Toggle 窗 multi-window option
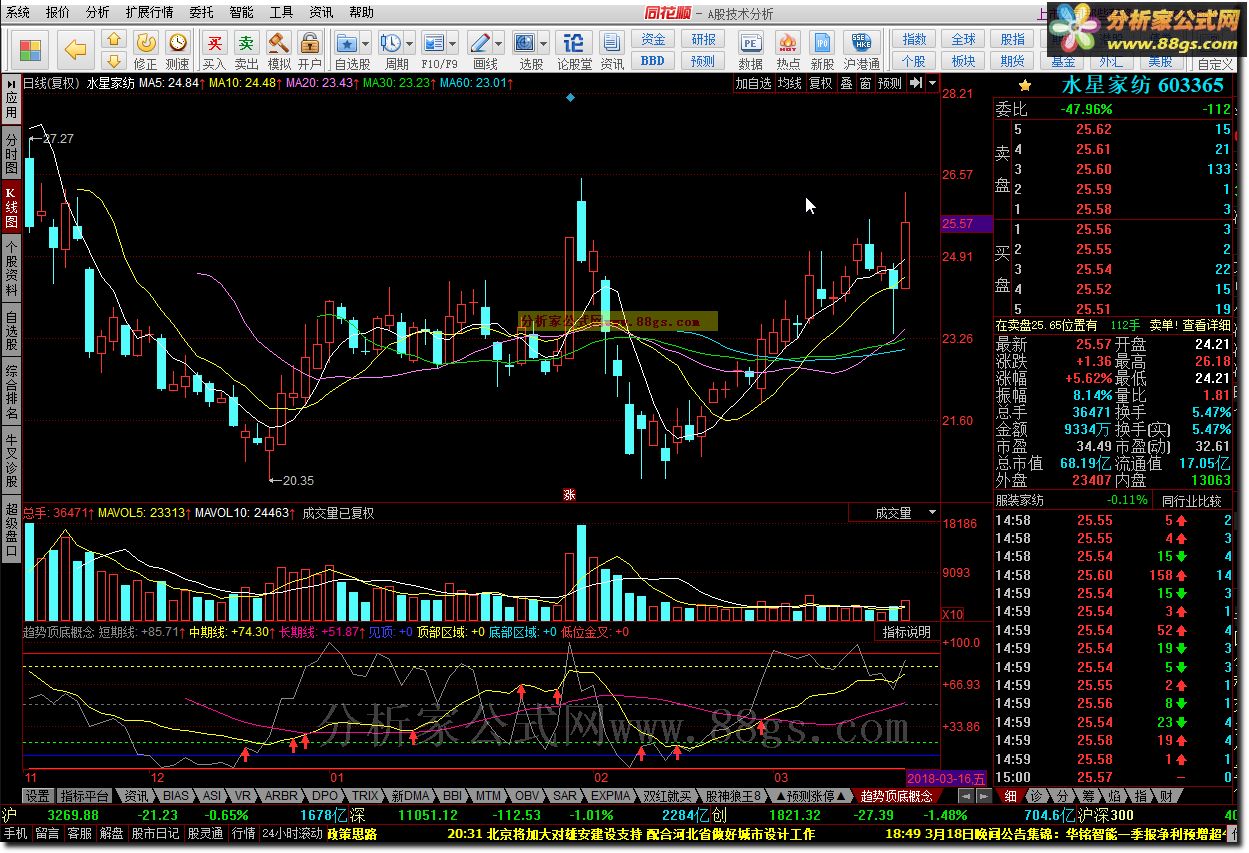Viewport: 1249px width, 853px height. click(x=865, y=84)
